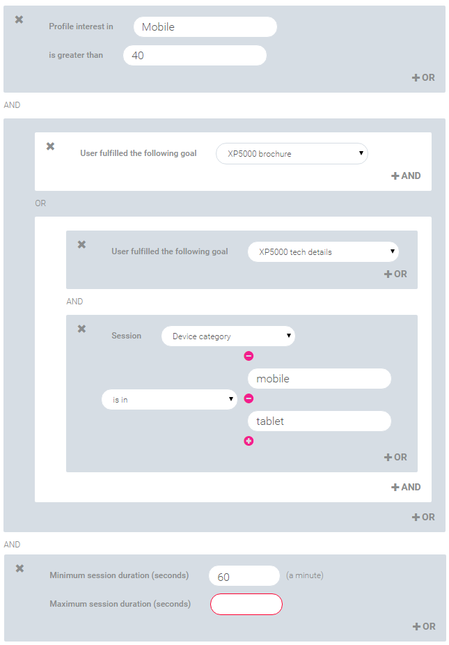Add OR condition to Profile interest block

click(x=423, y=77)
